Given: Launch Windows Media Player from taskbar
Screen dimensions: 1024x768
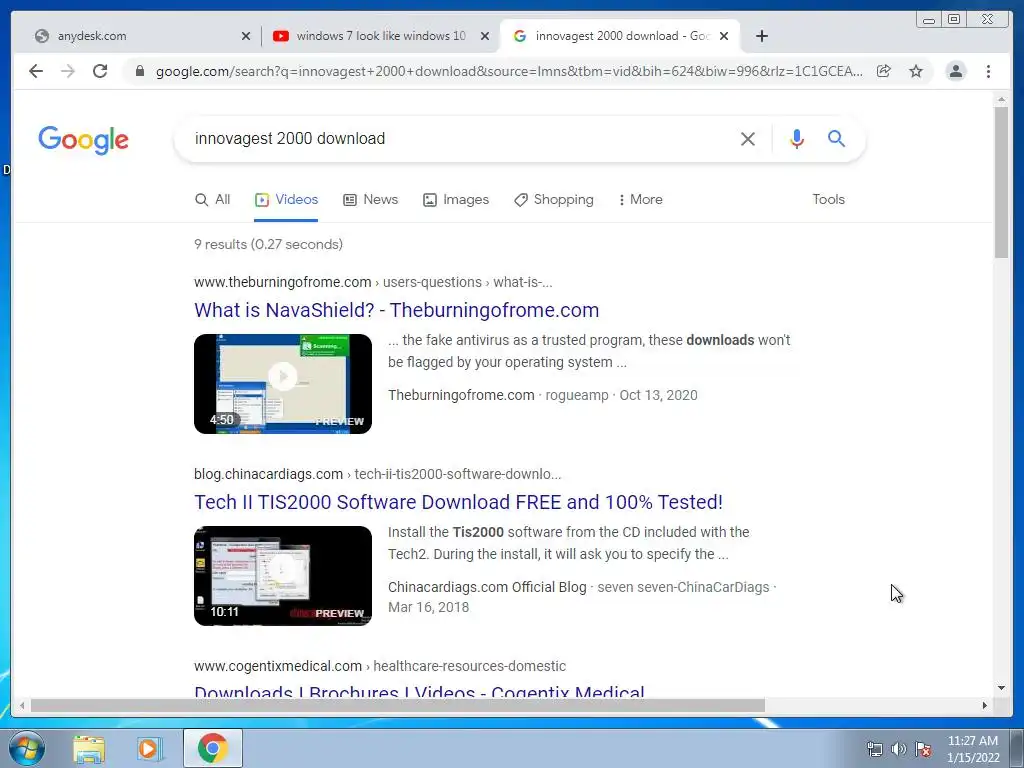Looking at the screenshot, I should 149,749.
